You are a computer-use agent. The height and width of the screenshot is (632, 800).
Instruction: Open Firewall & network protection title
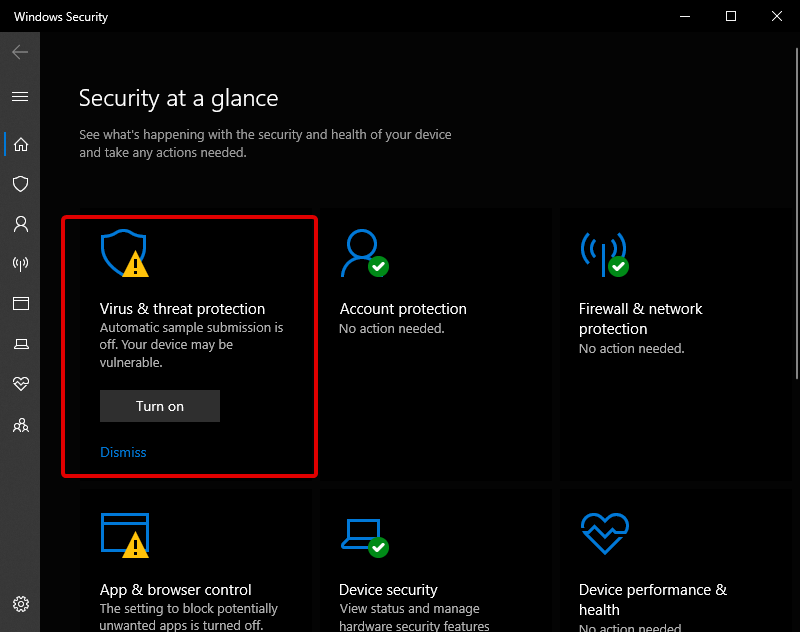(640, 319)
